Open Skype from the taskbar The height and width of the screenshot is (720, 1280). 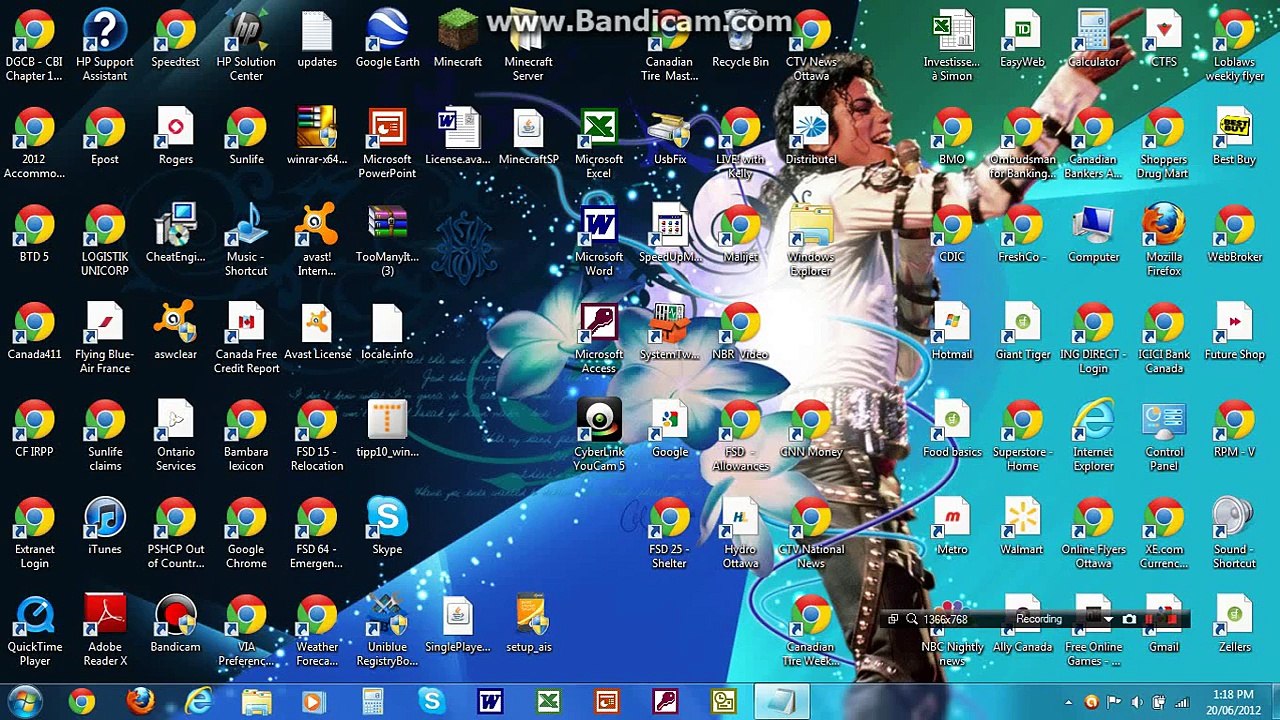tap(432, 702)
